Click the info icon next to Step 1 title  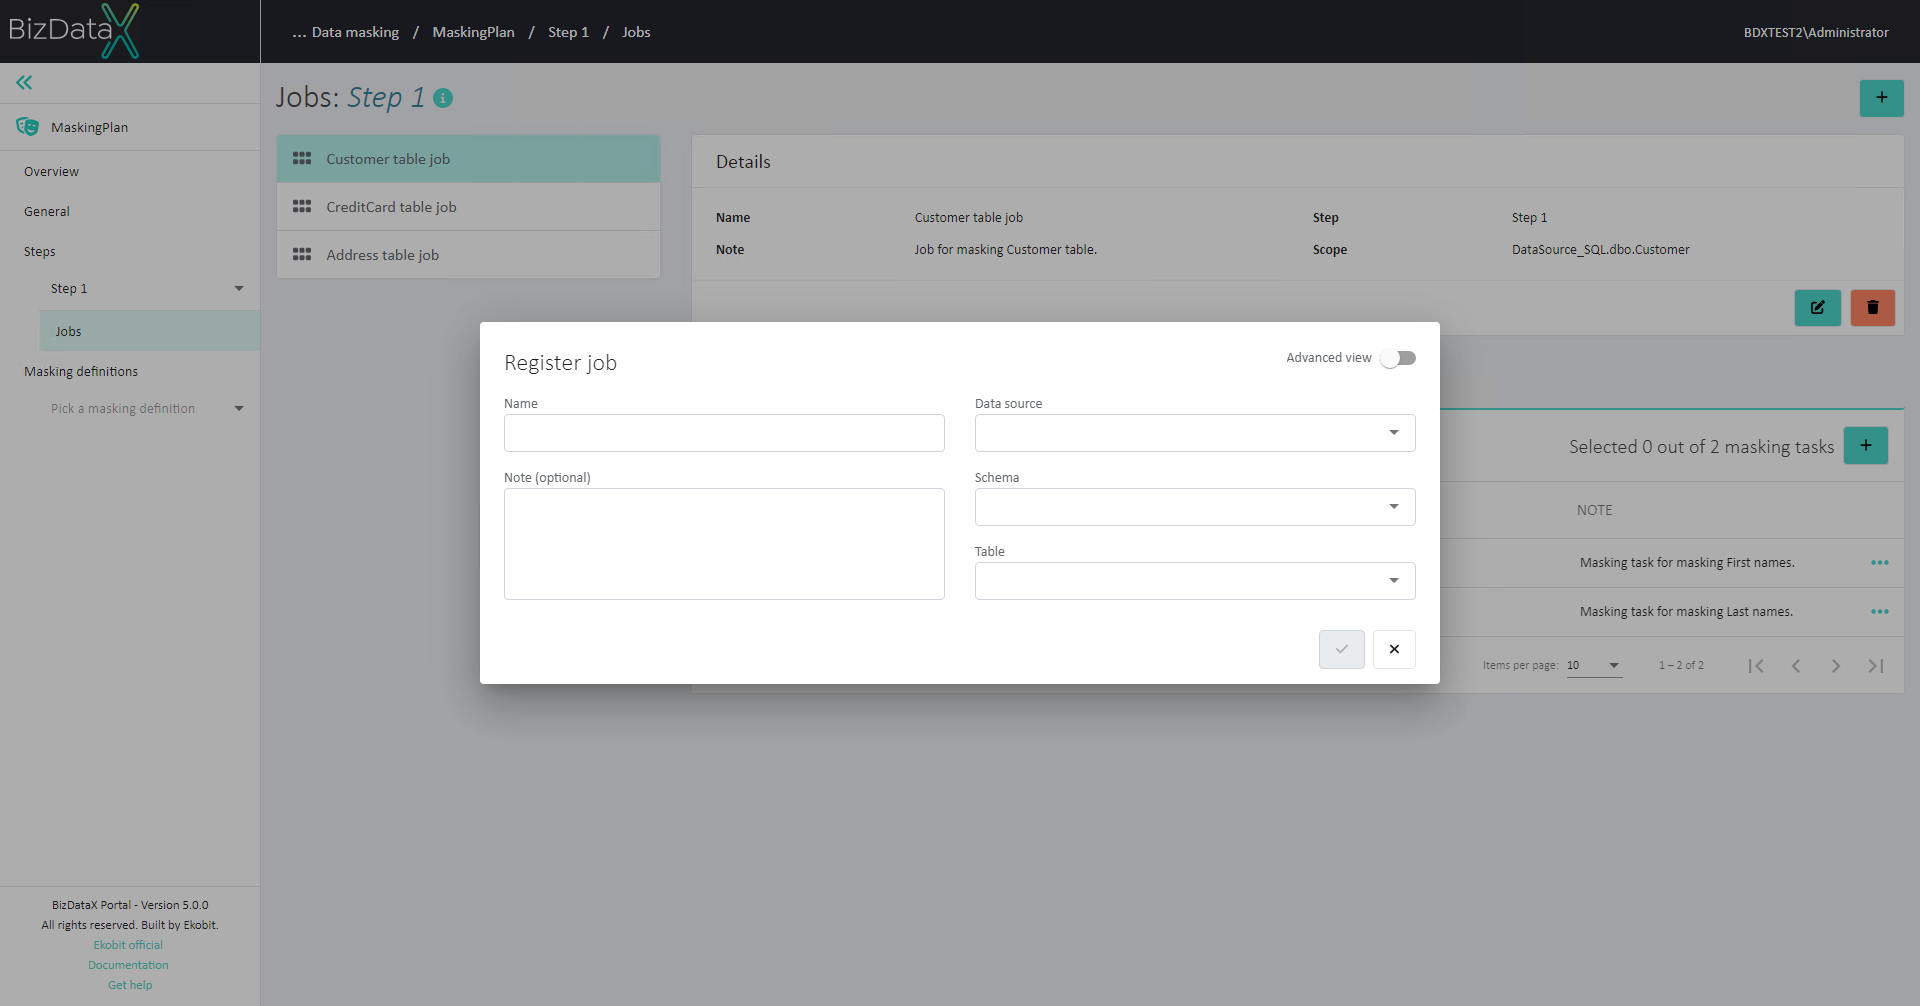tap(443, 98)
